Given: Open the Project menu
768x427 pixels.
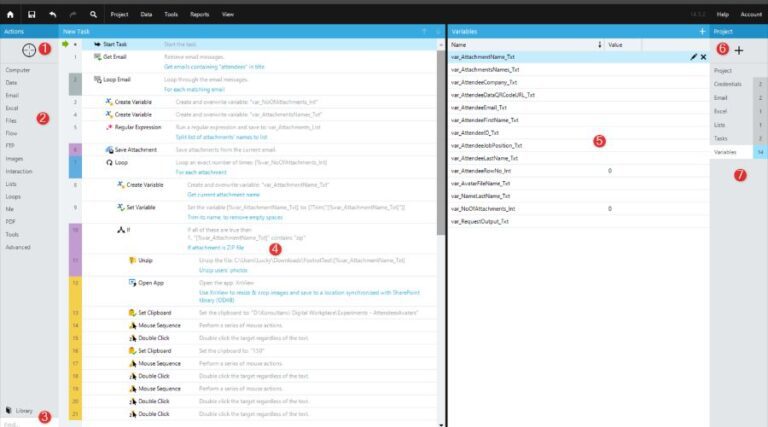Looking at the screenshot, I should 119,14.
